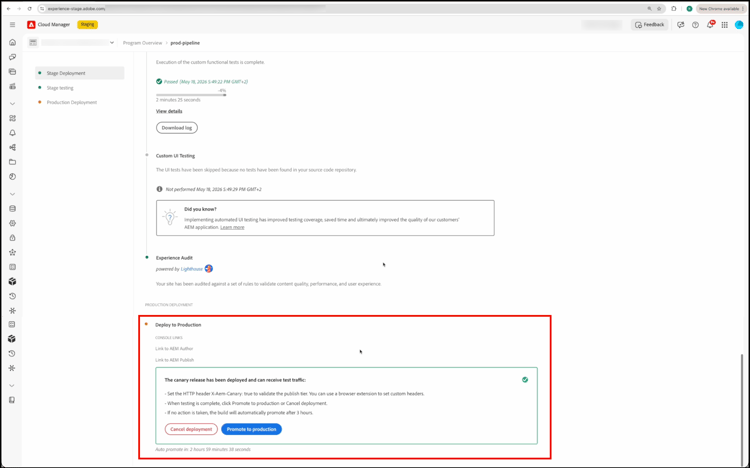Click the padlock icon in the sidebar

pos(12,238)
